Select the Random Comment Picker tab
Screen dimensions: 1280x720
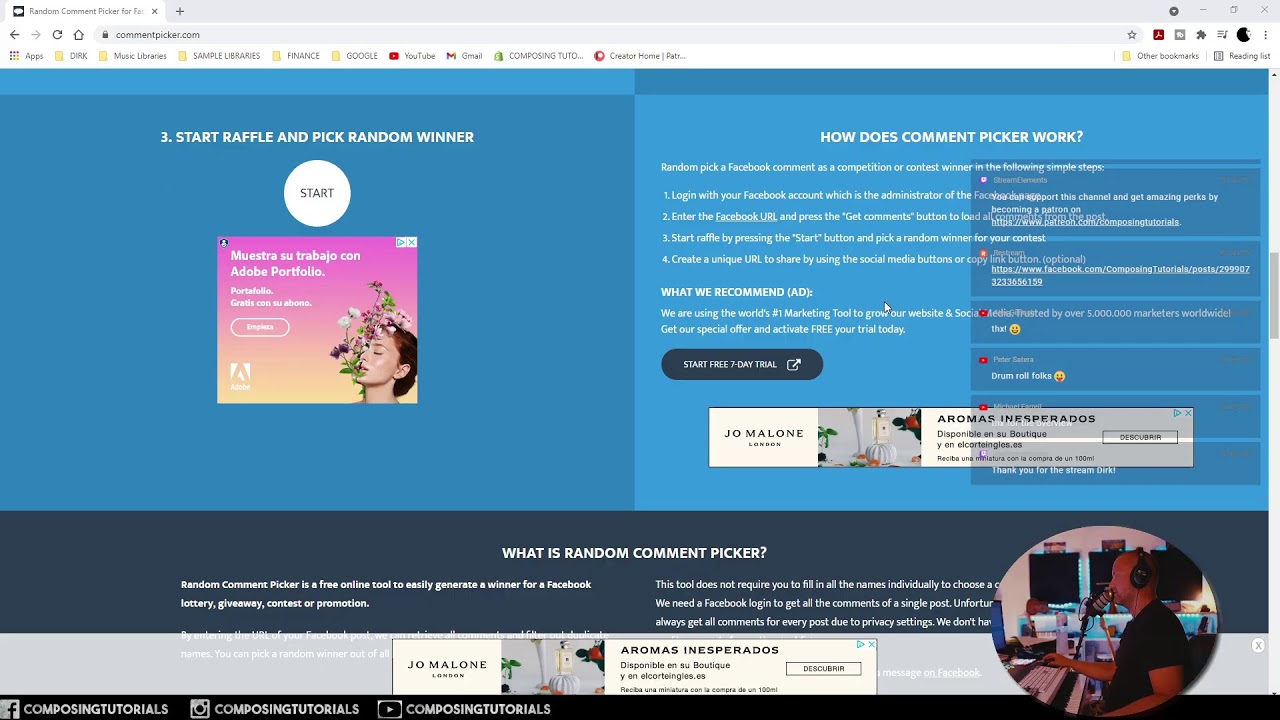(85, 11)
